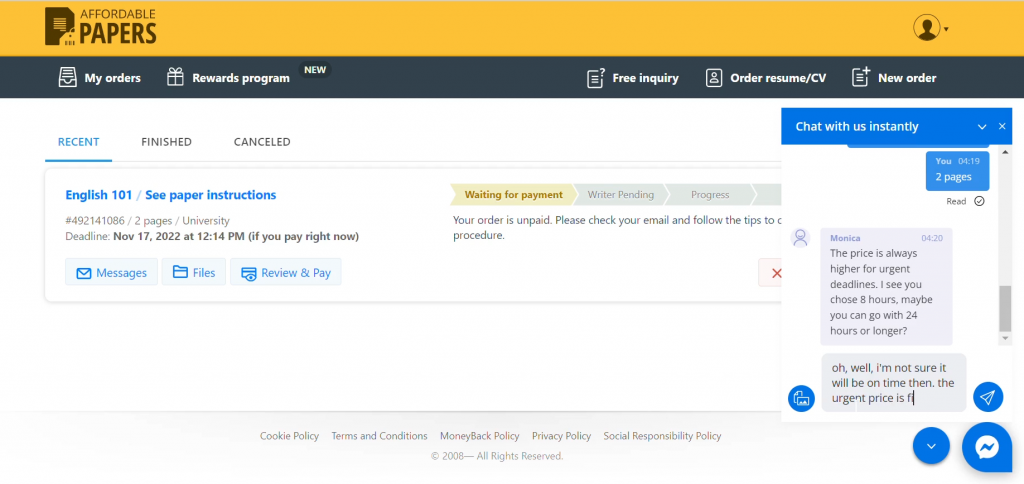1024x484 pixels.
Task: Open order Messages
Action: coord(111,272)
